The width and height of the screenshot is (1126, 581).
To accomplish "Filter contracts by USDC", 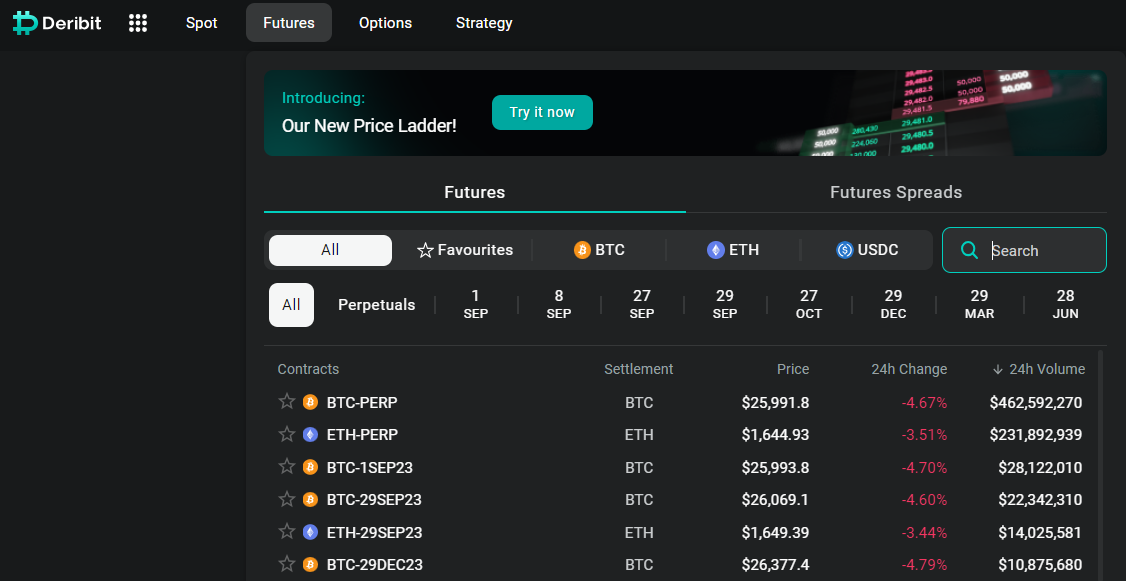I will [x=867, y=250].
